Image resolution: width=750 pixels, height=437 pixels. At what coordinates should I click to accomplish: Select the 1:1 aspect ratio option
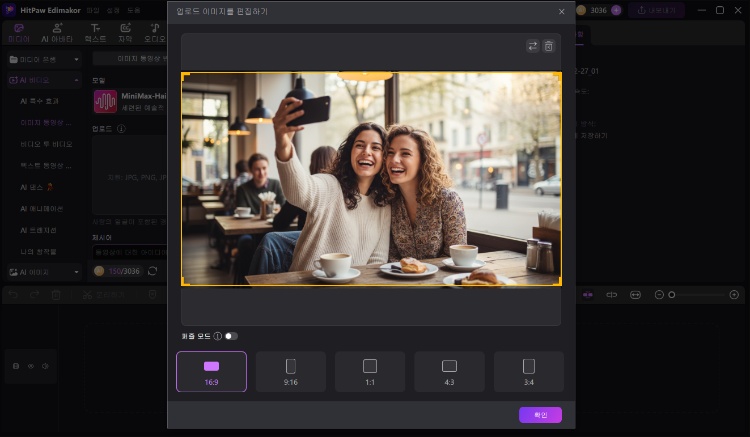370,371
